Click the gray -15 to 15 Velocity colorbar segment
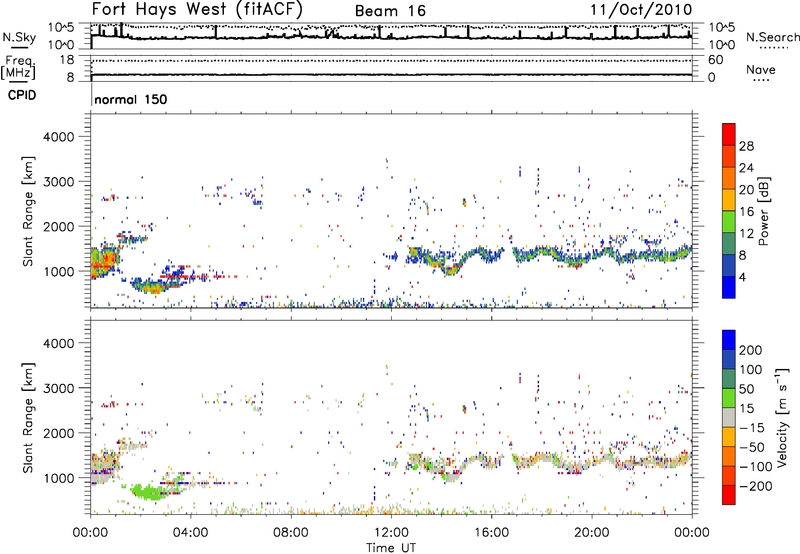800x554 pixels. (729, 417)
